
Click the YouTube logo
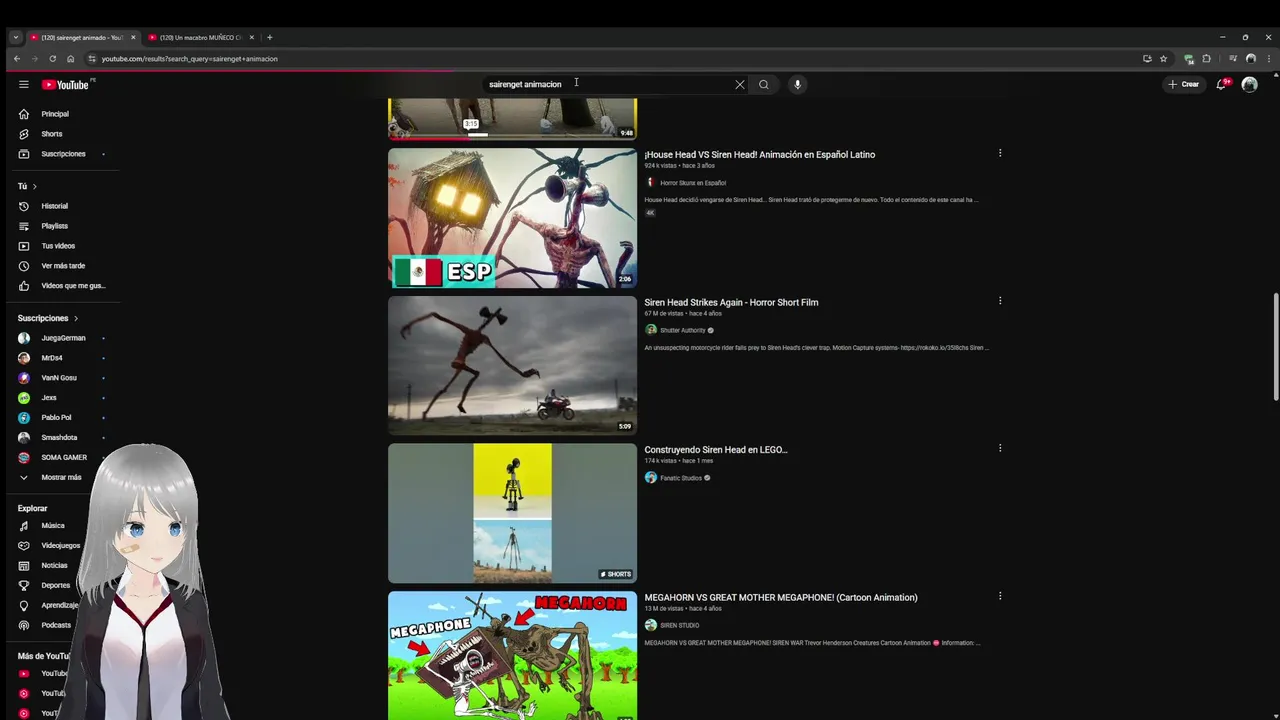point(65,85)
